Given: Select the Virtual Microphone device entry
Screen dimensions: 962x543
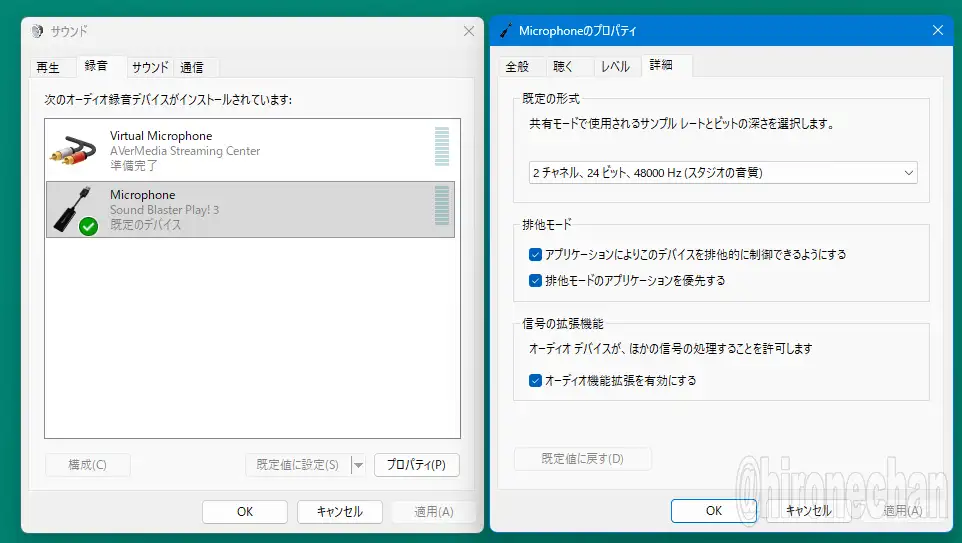Looking at the screenshot, I should (x=252, y=150).
